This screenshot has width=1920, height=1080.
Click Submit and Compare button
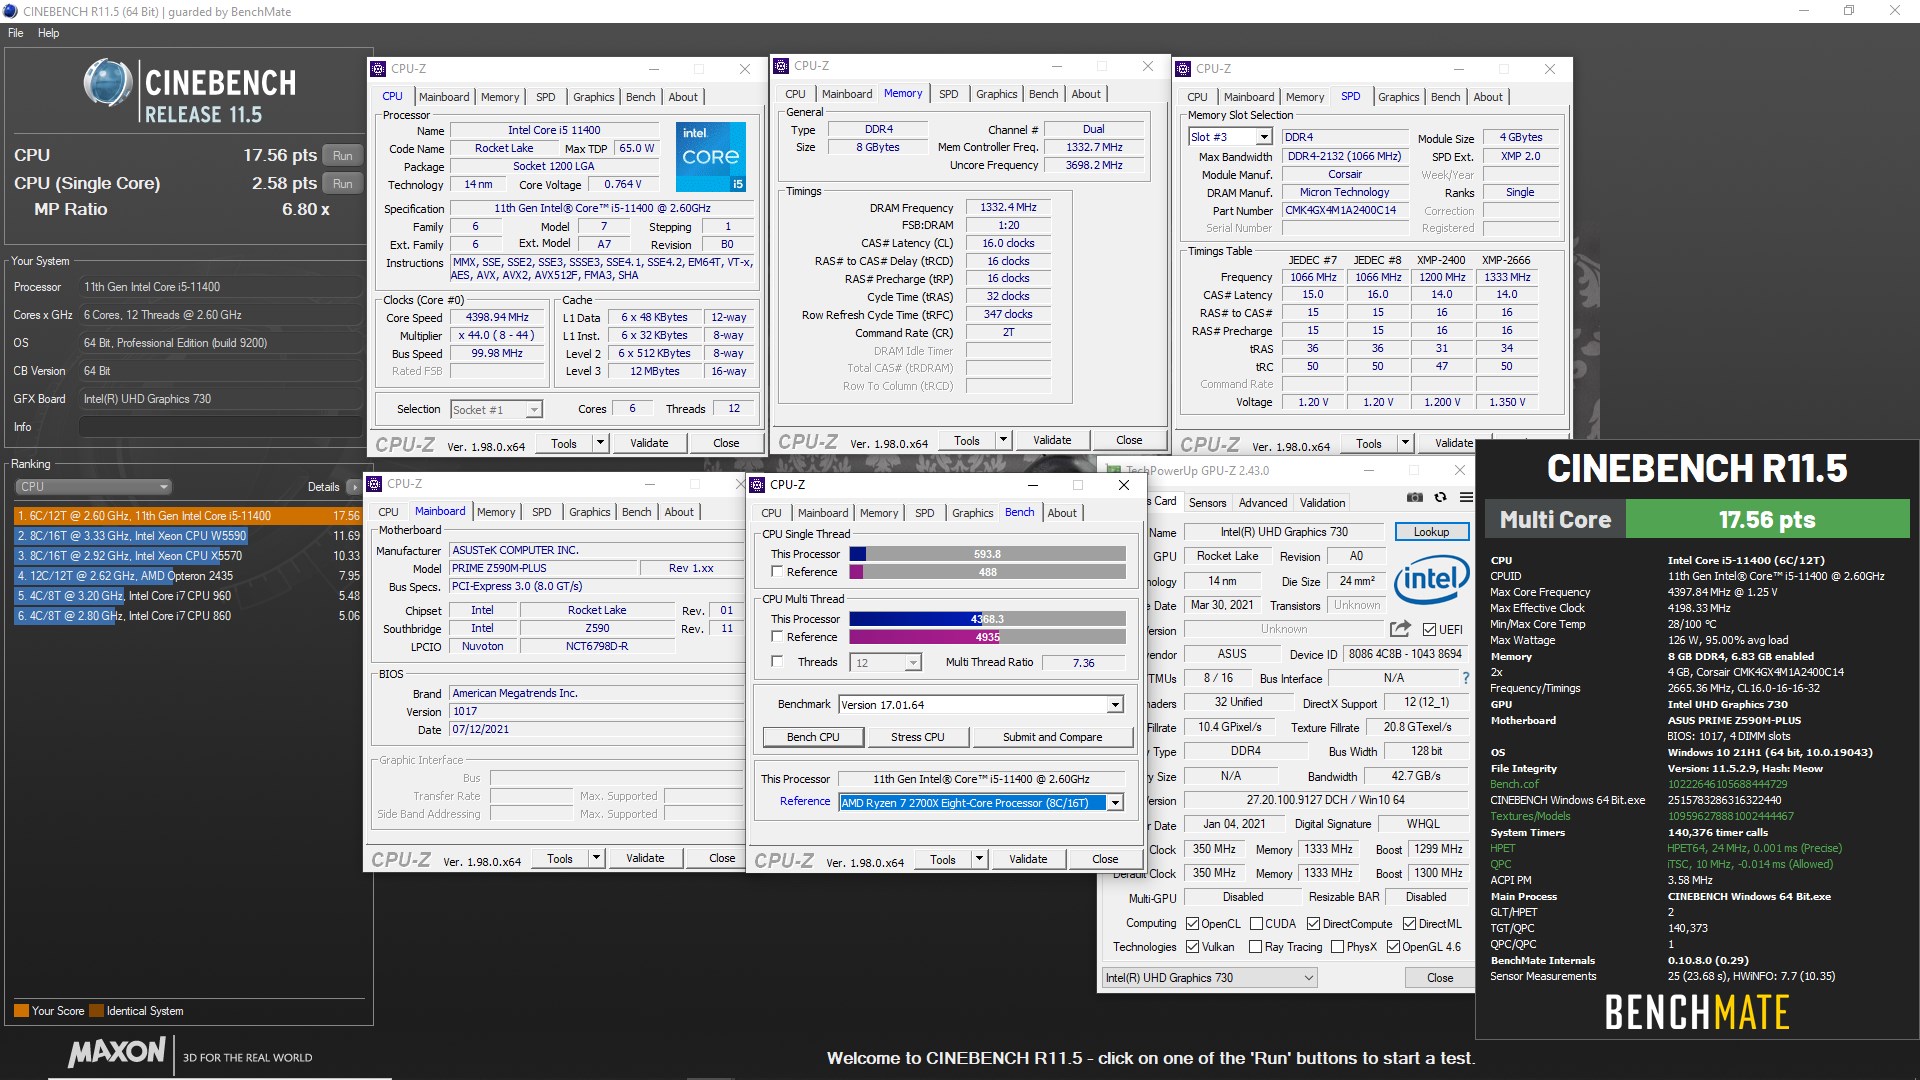pyautogui.click(x=1052, y=737)
